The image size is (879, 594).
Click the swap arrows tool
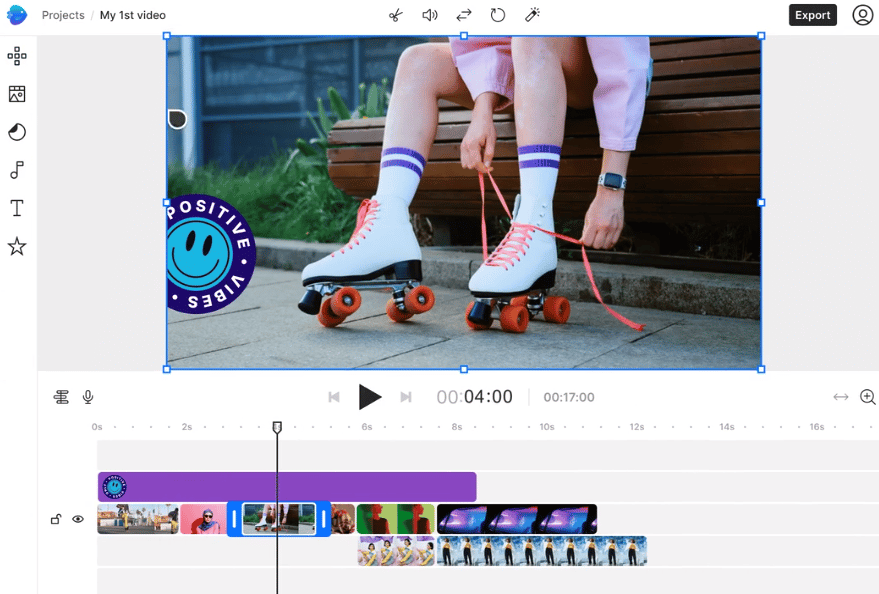click(x=464, y=15)
